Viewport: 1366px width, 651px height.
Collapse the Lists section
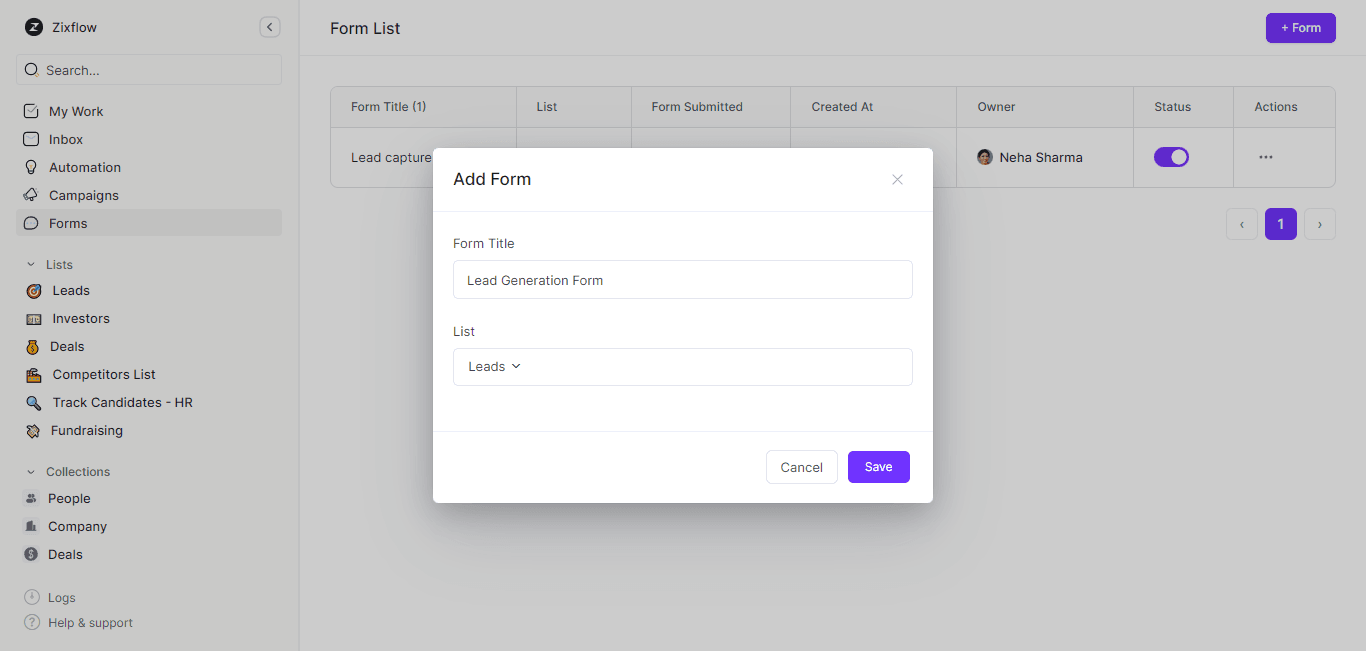29,264
